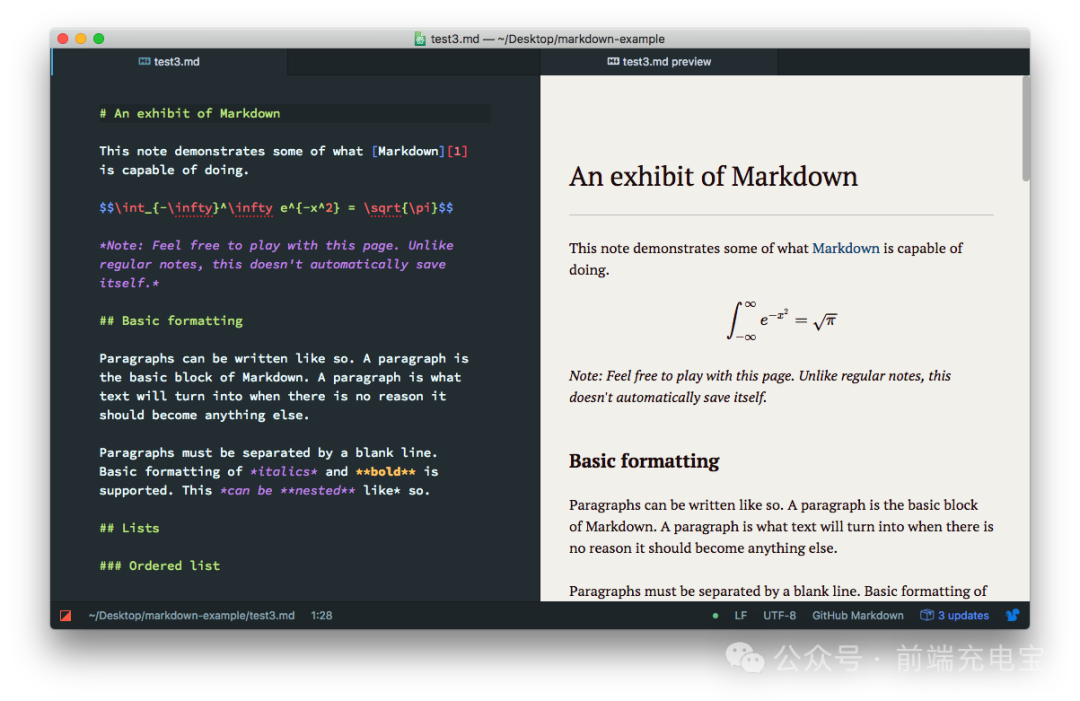
Task: Change the GitHub Markdown grammar selector
Action: click(858, 616)
